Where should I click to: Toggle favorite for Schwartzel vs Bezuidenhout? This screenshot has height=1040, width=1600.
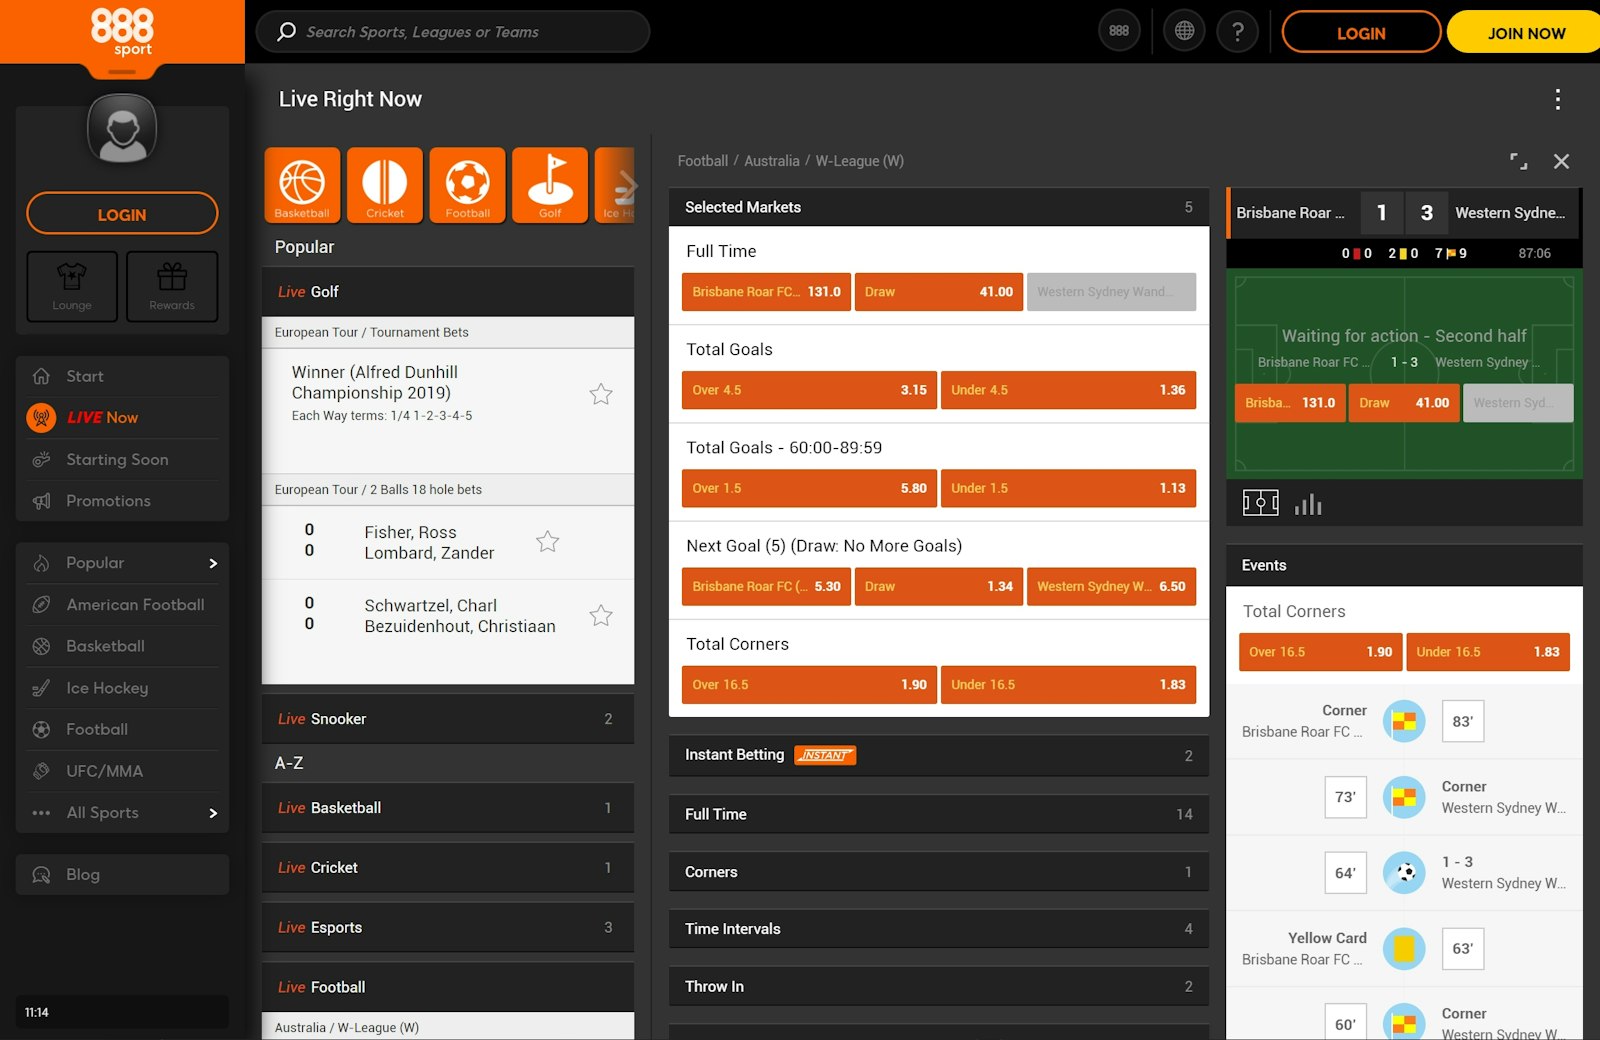(601, 616)
